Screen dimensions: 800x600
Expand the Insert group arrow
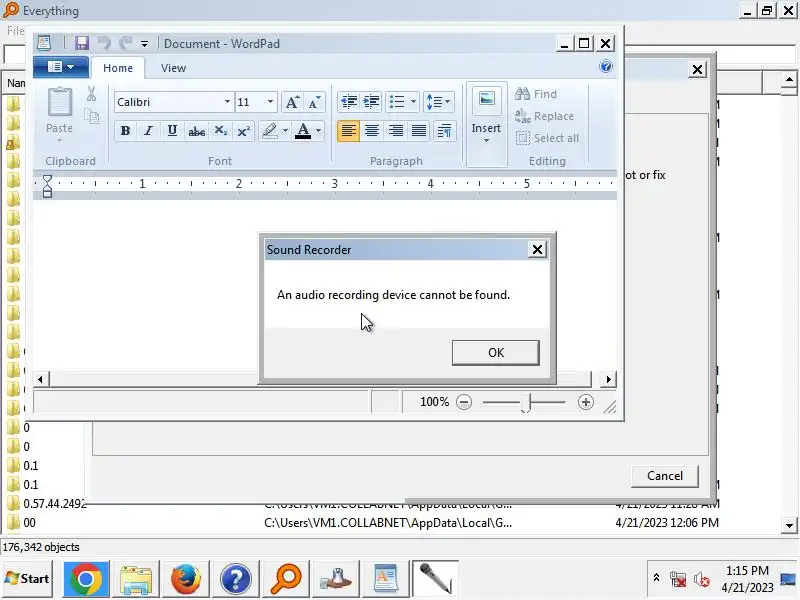coord(486,140)
